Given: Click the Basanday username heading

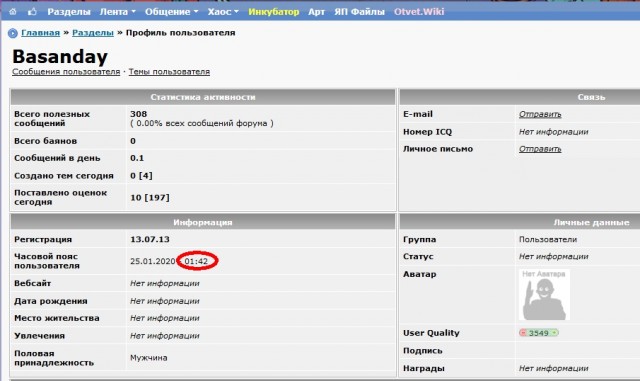Looking at the screenshot, I should (x=60, y=56).
